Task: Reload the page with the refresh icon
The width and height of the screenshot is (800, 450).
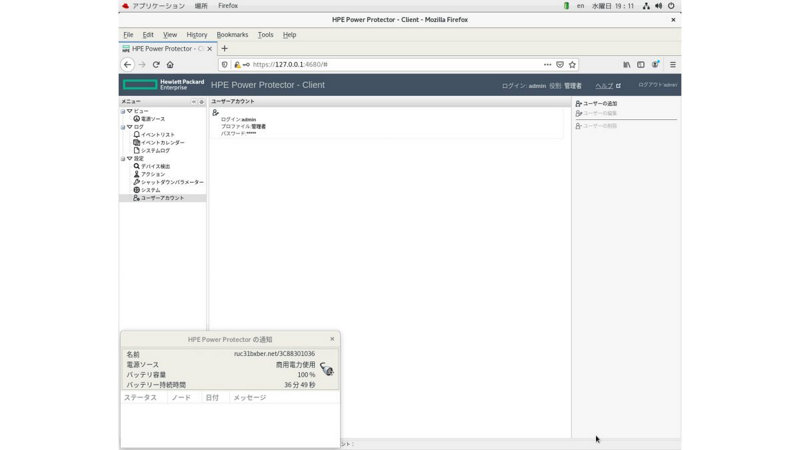Action: pyautogui.click(x=156, y=64)
